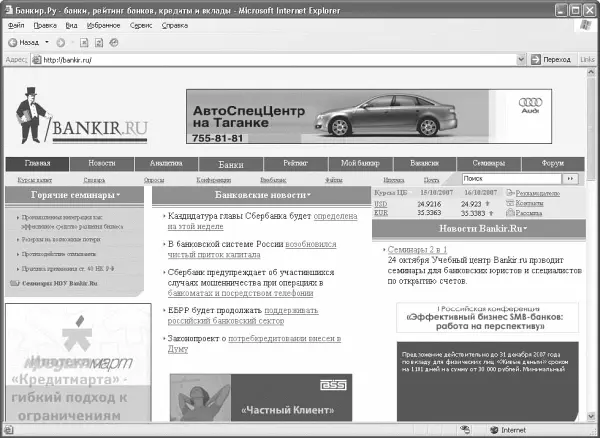Image resolution: width=600 pixels, height=438 pixels.
Task: Click the Links toolbar label
Action: tap(587, 60)
